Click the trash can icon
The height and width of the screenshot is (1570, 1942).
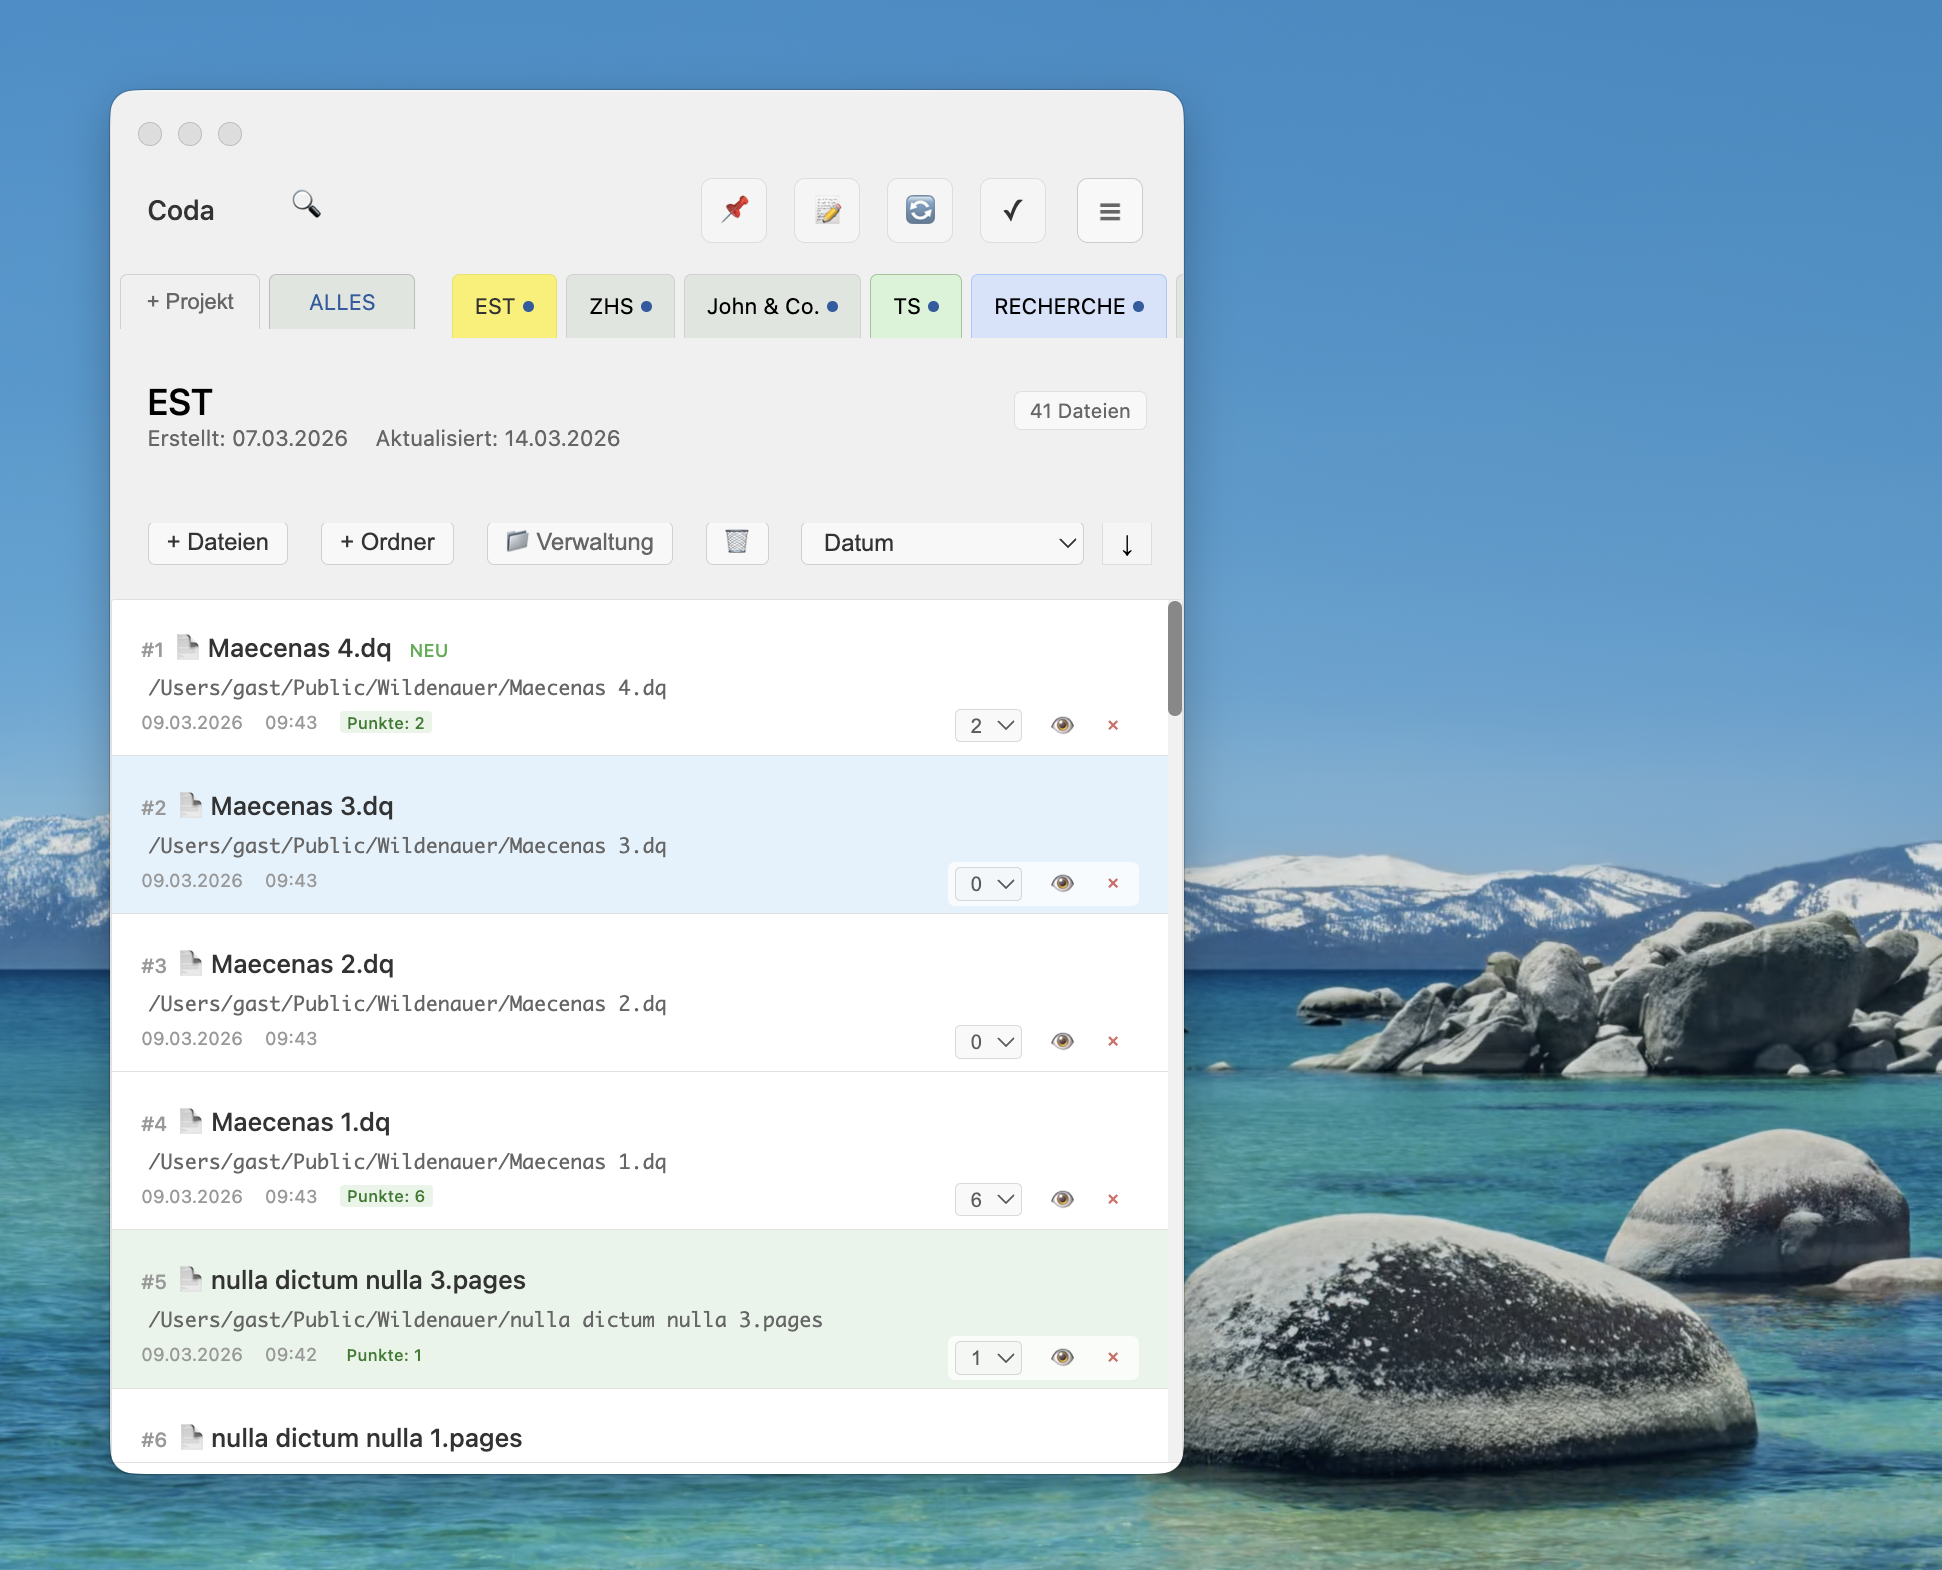(x=737, y=542)
